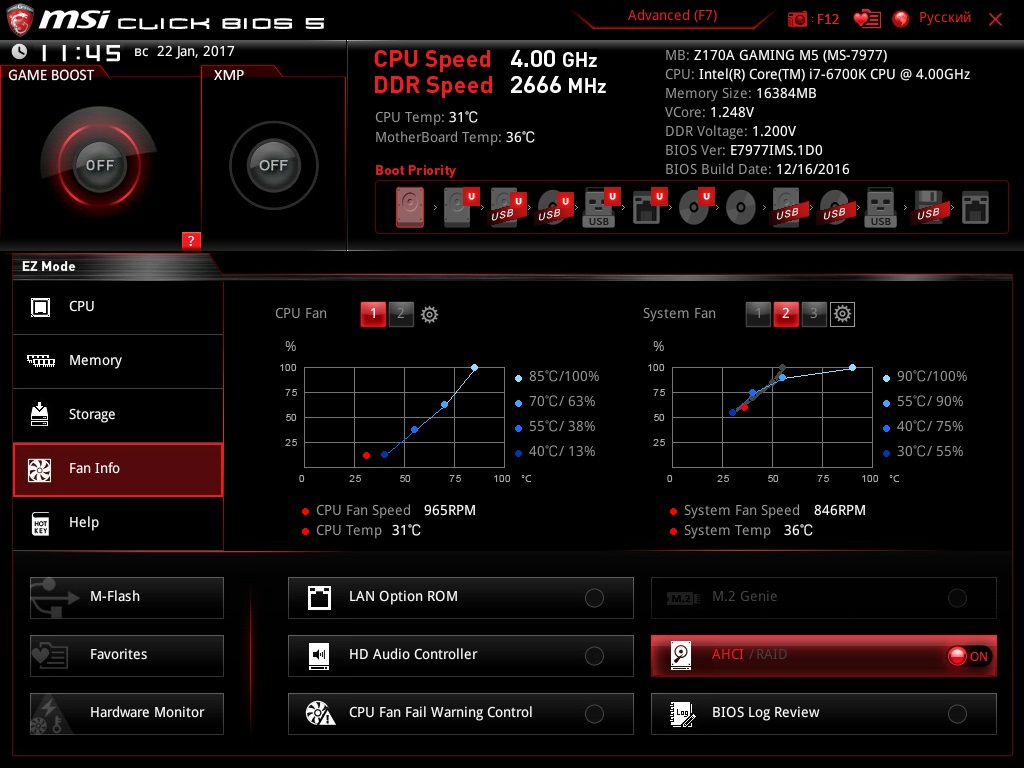Open Hardware Monitor

point(127,713)
